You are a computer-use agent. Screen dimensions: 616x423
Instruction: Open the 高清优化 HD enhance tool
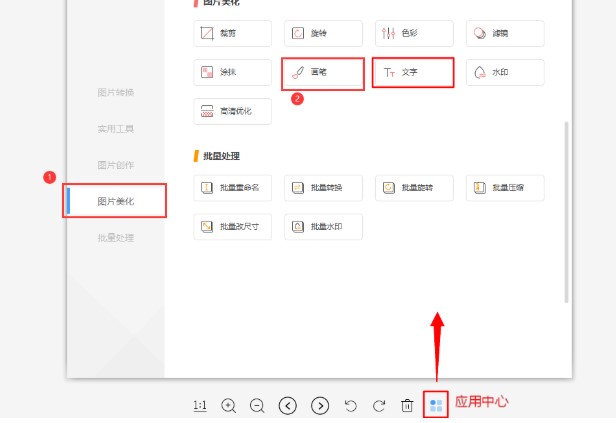232,111
